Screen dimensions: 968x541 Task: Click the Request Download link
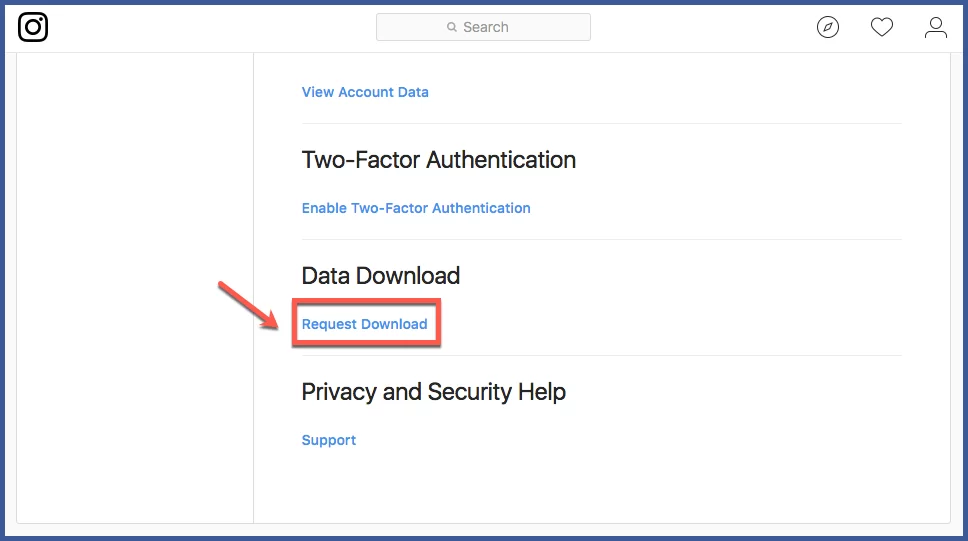365,324
